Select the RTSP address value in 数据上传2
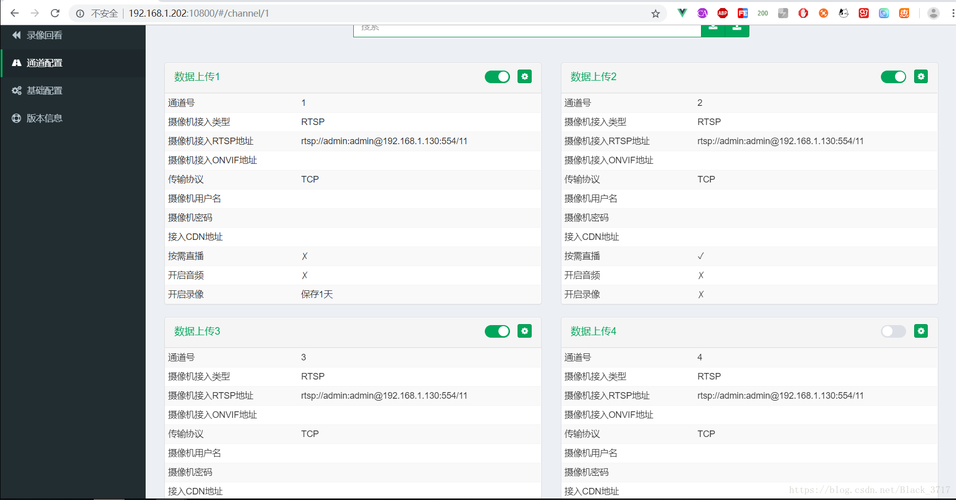 (780, 141)
